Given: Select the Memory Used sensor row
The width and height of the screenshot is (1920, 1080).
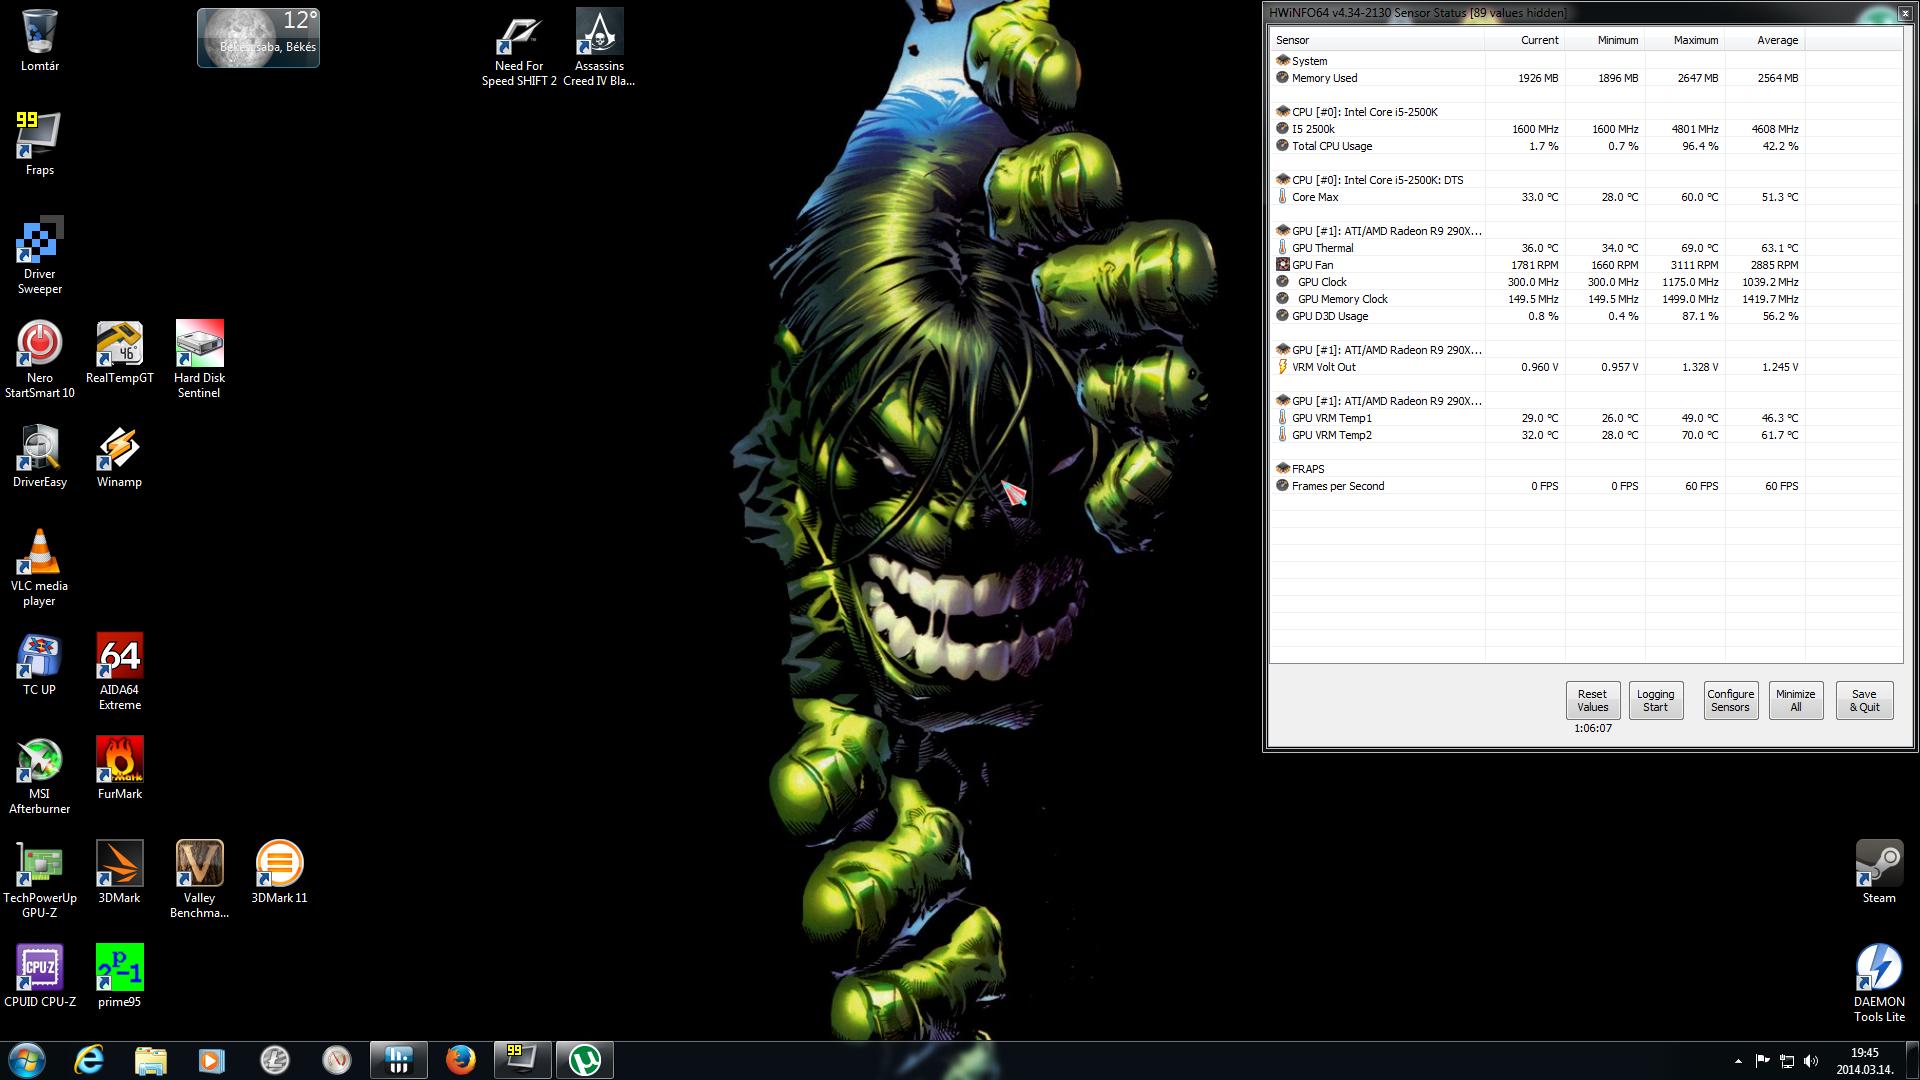Looking at the screenshot, I should [x=1586, y=78].
